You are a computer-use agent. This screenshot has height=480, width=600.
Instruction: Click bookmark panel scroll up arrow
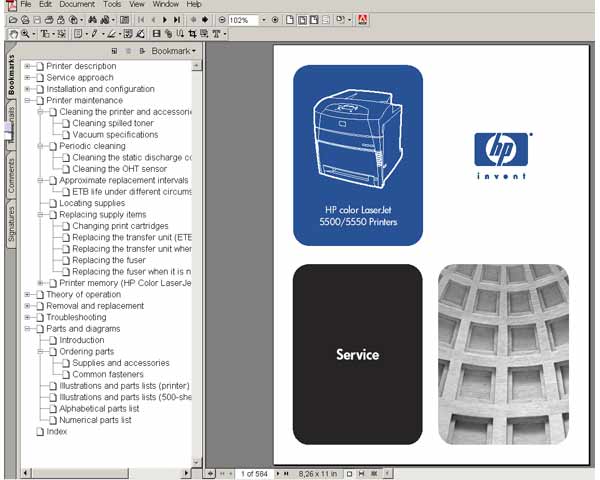pos(196,66)
